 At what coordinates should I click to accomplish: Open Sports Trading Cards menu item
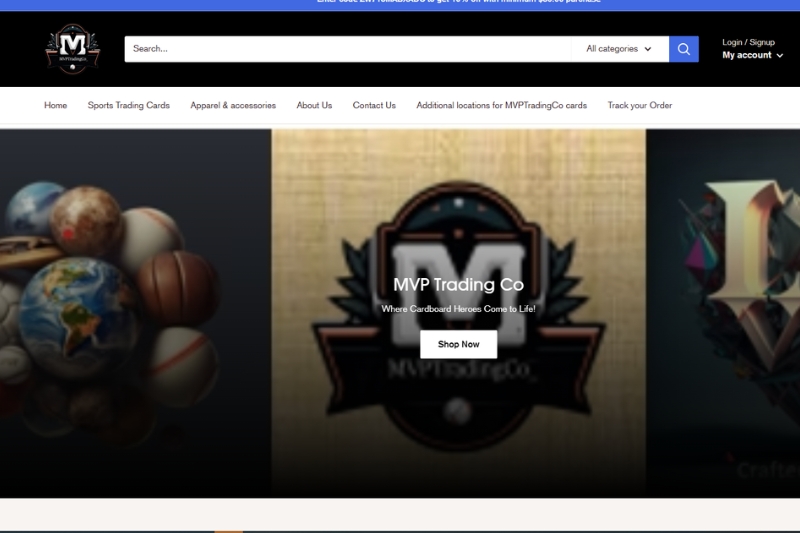[129, 105]
